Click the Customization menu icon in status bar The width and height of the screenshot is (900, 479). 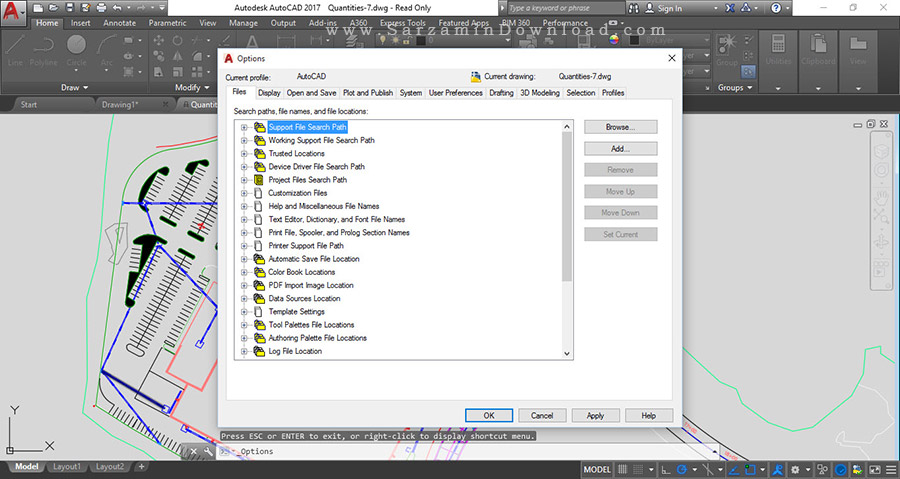pos(890,470)
